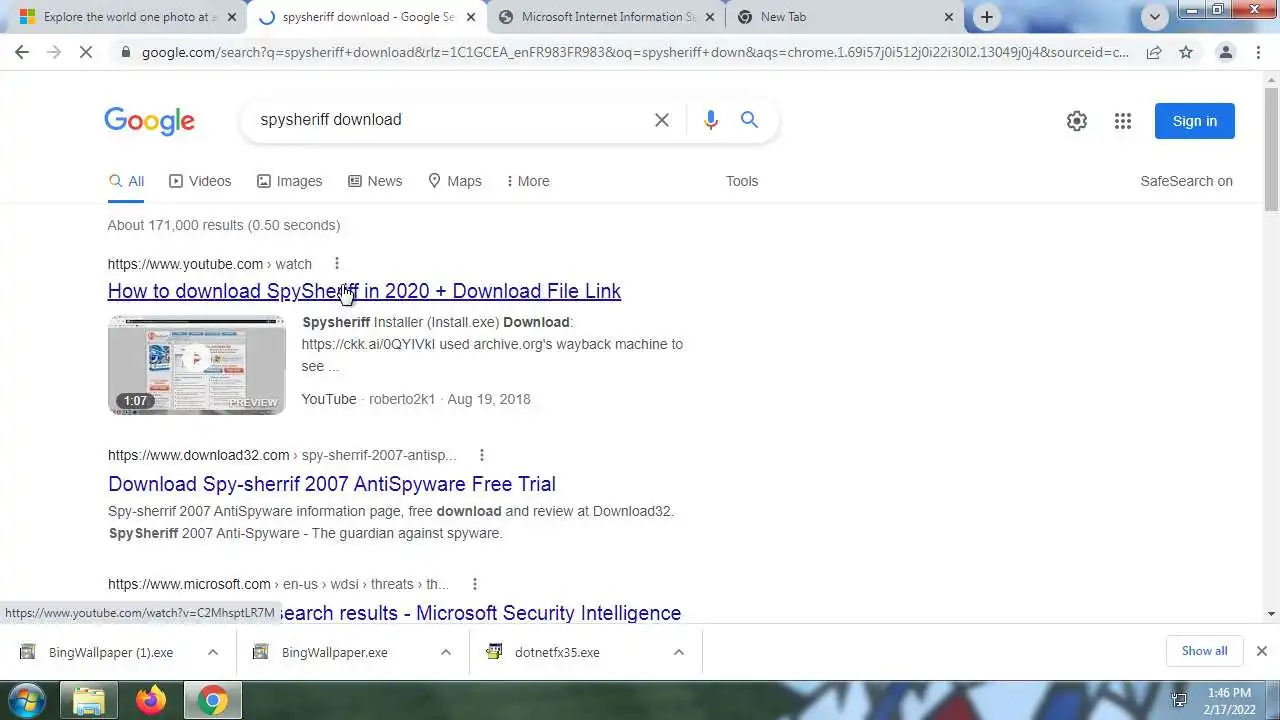Viewport: 1280px width, 720px height.
Task: Select the Videos results filter
Action: click(x=200, y=181)
